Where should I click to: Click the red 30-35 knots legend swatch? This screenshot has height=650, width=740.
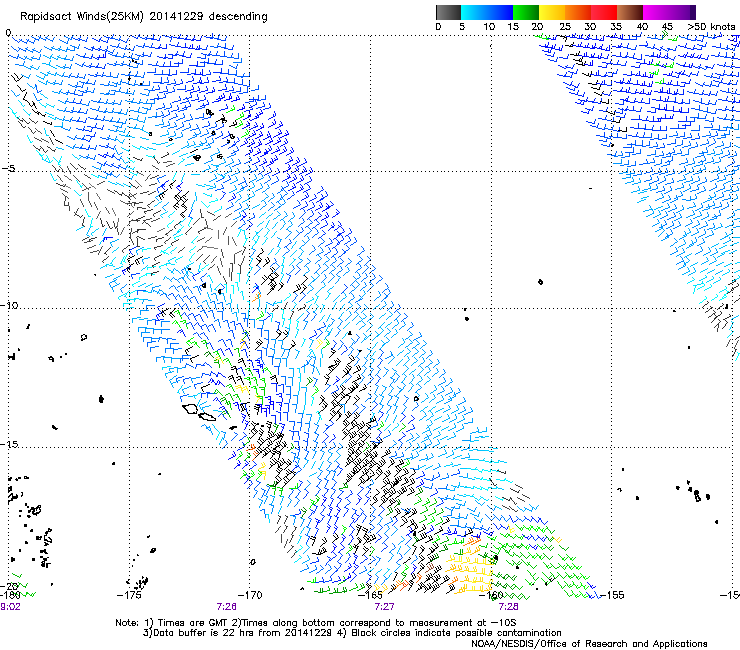tap(604, 12)
